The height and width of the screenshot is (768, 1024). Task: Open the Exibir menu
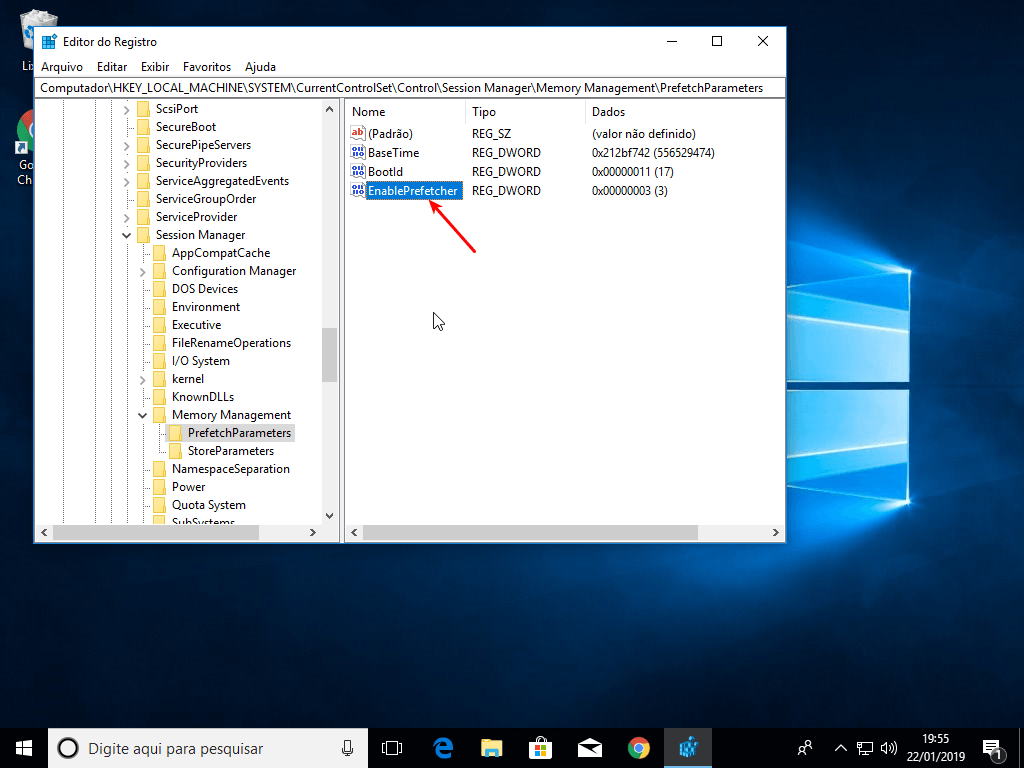click(154, 66)
